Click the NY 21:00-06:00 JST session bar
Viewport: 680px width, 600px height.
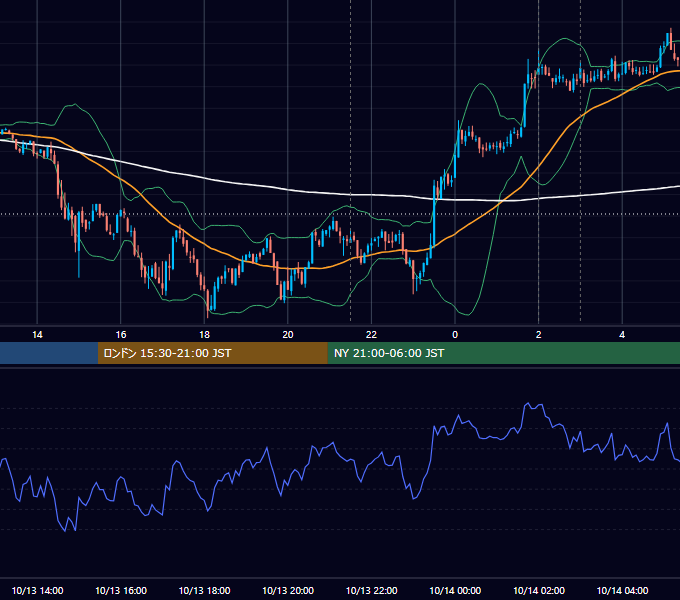click(x=503, y=353)
